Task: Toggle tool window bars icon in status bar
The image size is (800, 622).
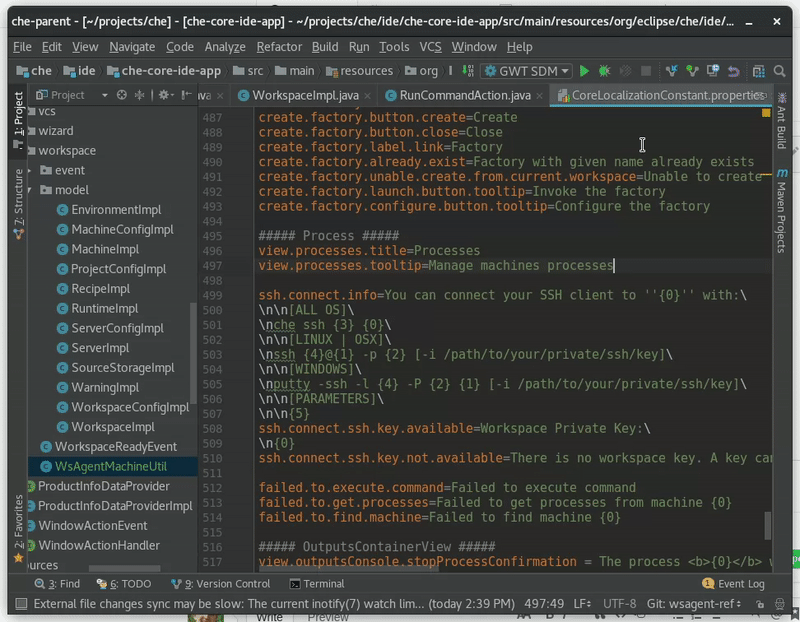Action: tap(21, 604)
